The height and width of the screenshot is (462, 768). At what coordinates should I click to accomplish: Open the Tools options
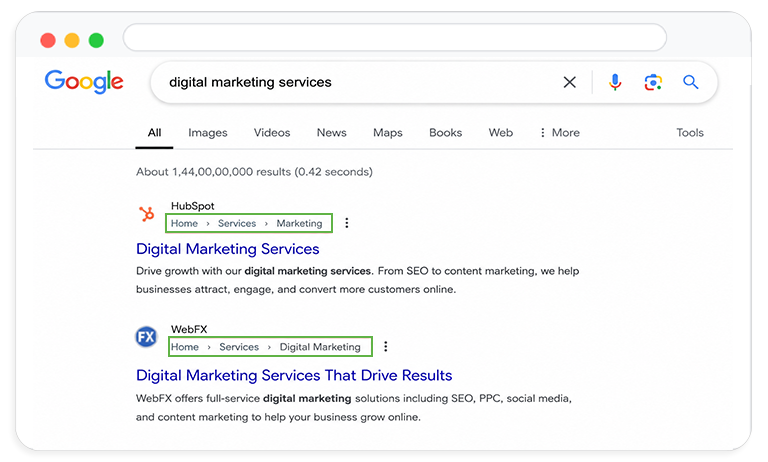pyautogui.click(x=690, y=133)
